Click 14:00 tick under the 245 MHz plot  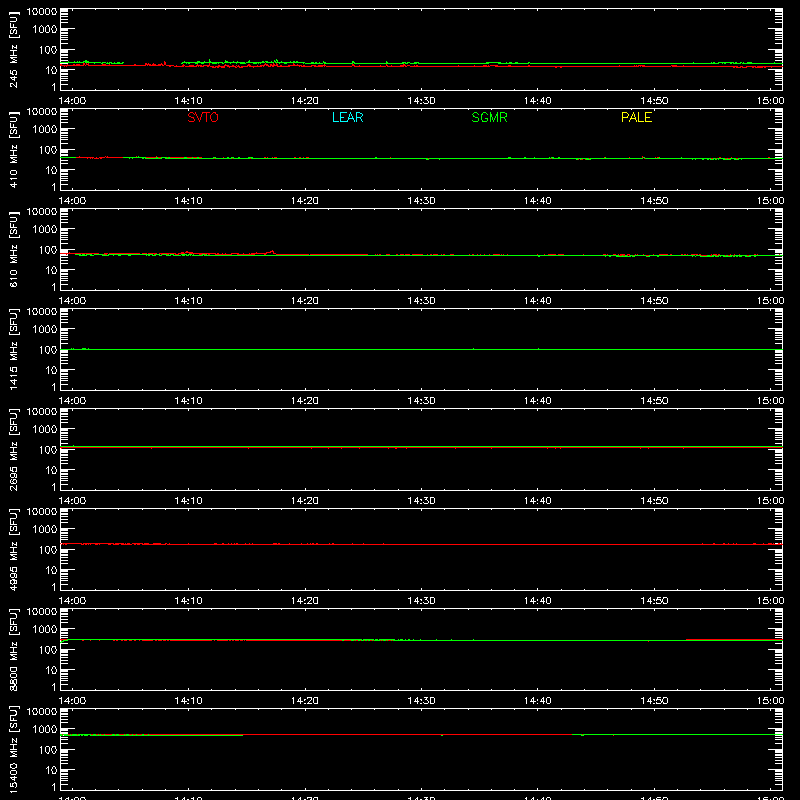[72, 101]
